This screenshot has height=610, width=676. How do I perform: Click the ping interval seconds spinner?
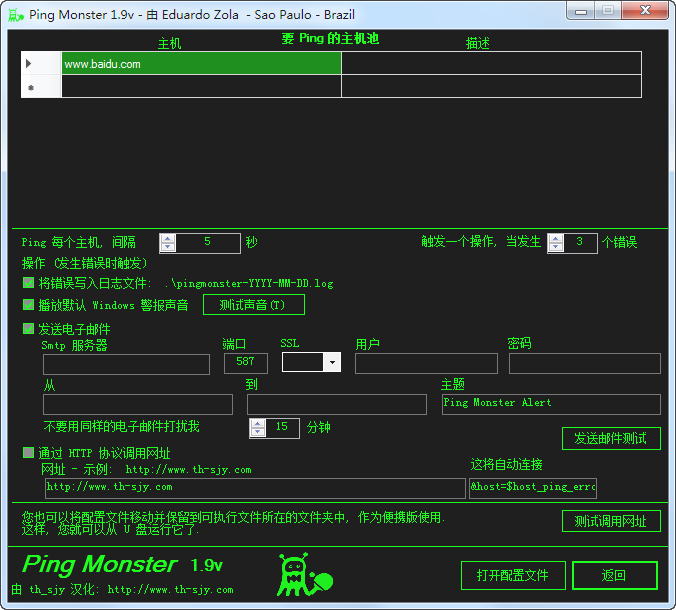(x=167, y=242)
